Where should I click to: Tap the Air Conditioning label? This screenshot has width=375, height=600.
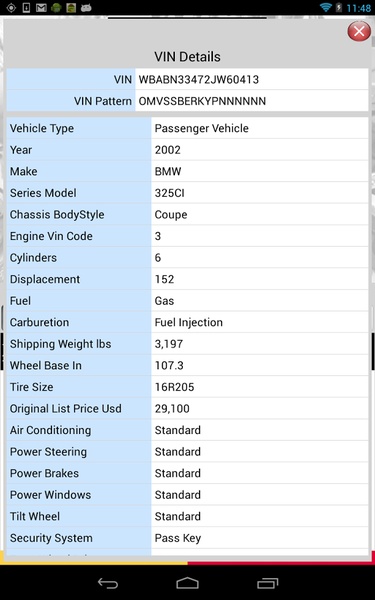tap(51, 430)
